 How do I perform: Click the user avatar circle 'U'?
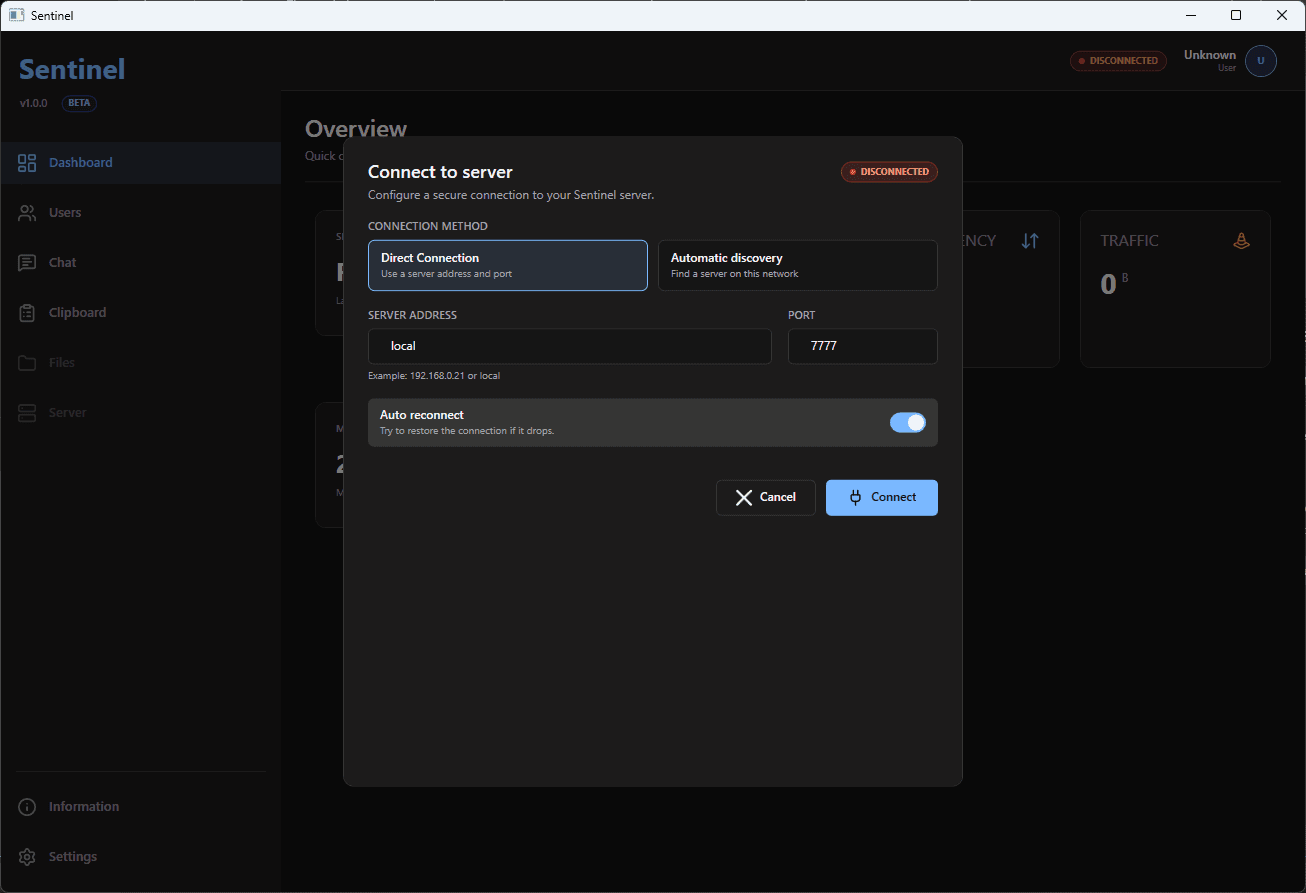click(x=1261, y=61)
